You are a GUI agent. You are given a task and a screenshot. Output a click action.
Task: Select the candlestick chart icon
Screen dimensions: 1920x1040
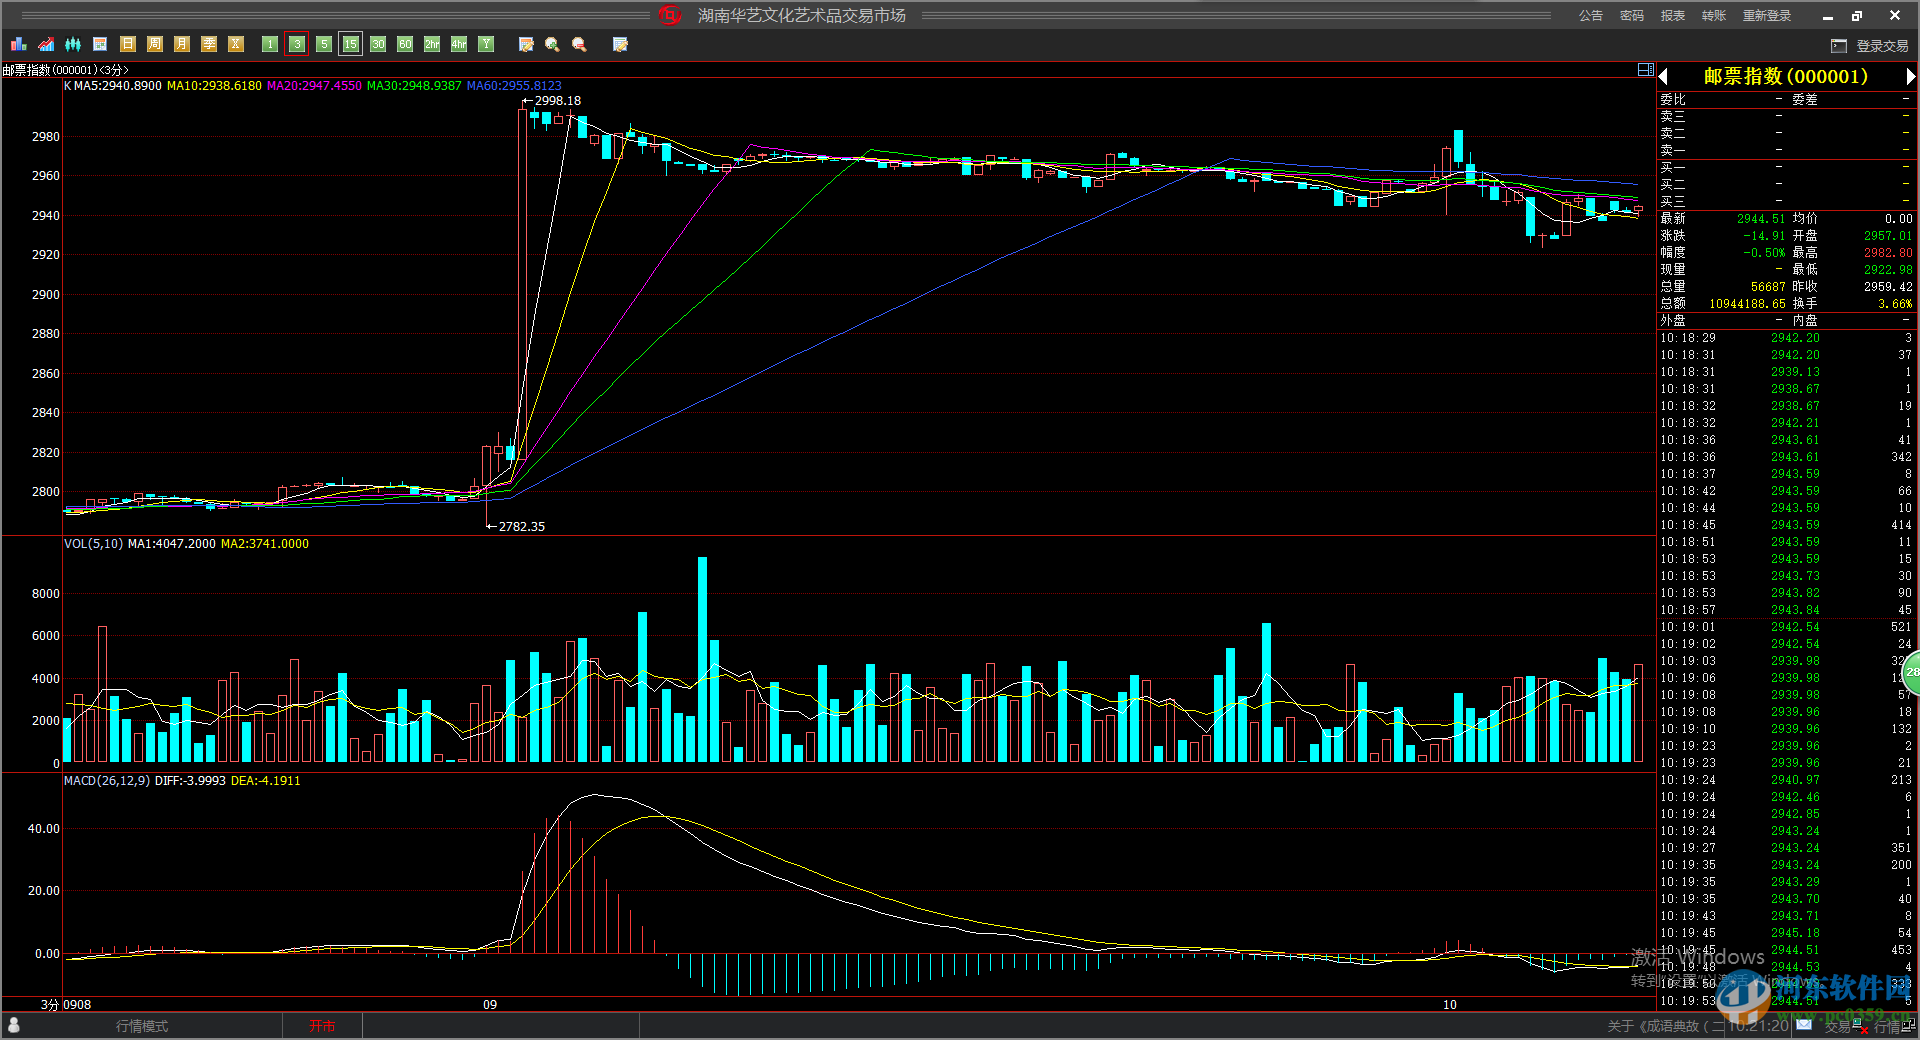tap(73, 44)
